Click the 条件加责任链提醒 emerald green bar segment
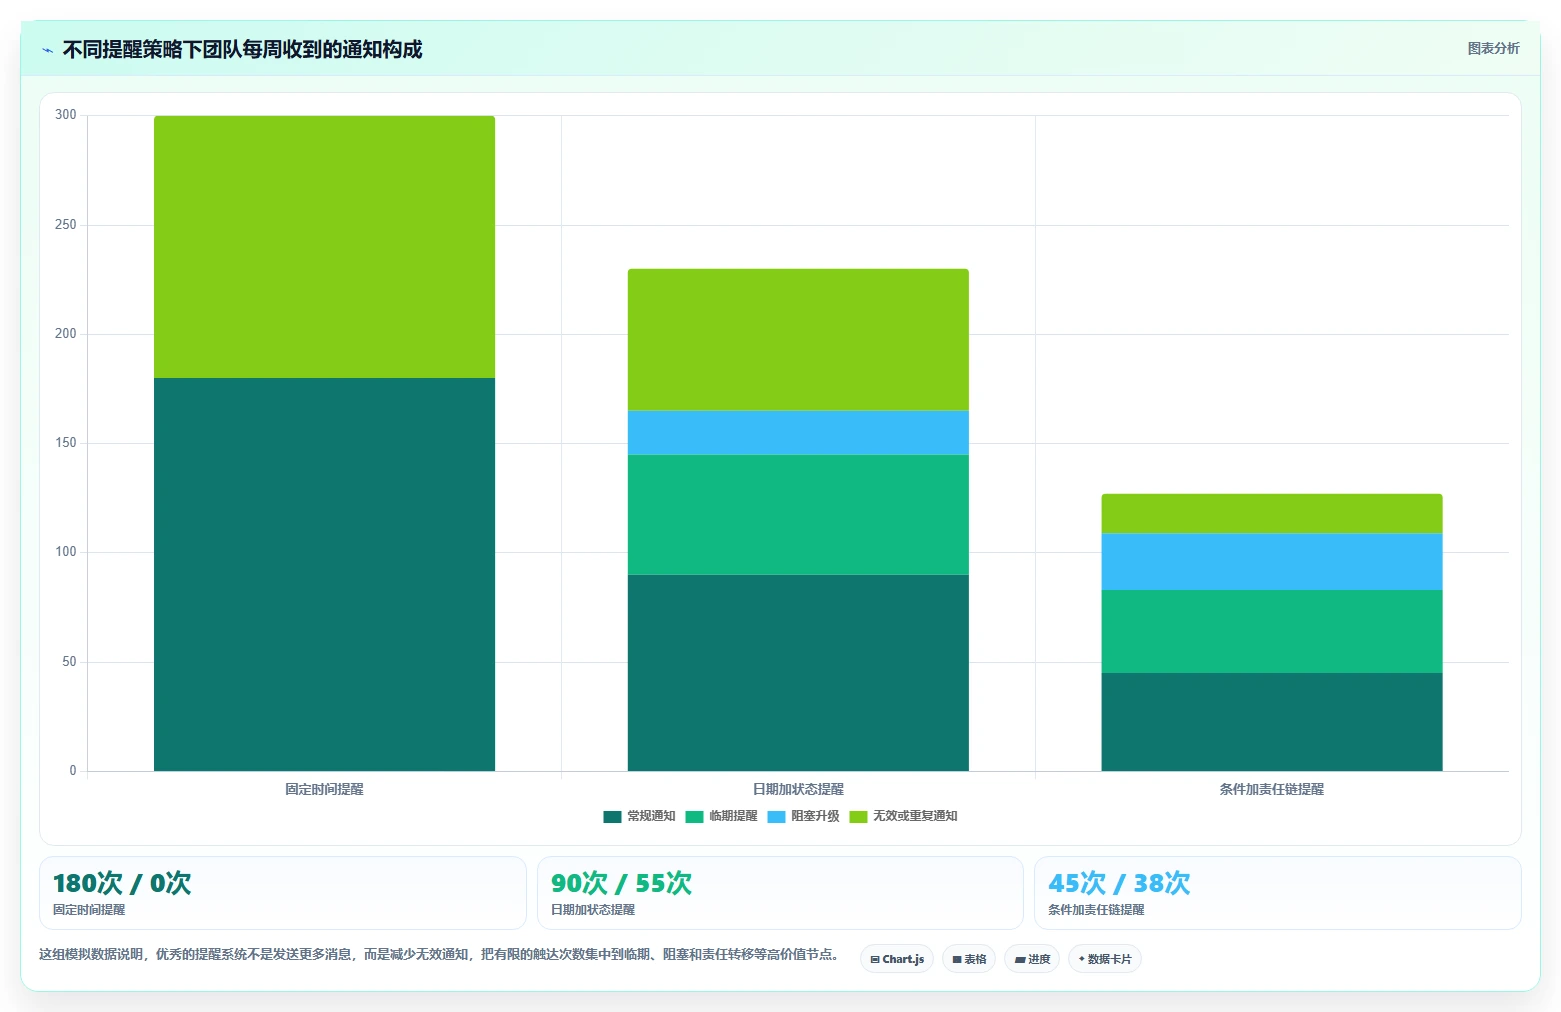This screenshot has height=1012, width=1561. pyautogui.click(x=1272, y=632)
